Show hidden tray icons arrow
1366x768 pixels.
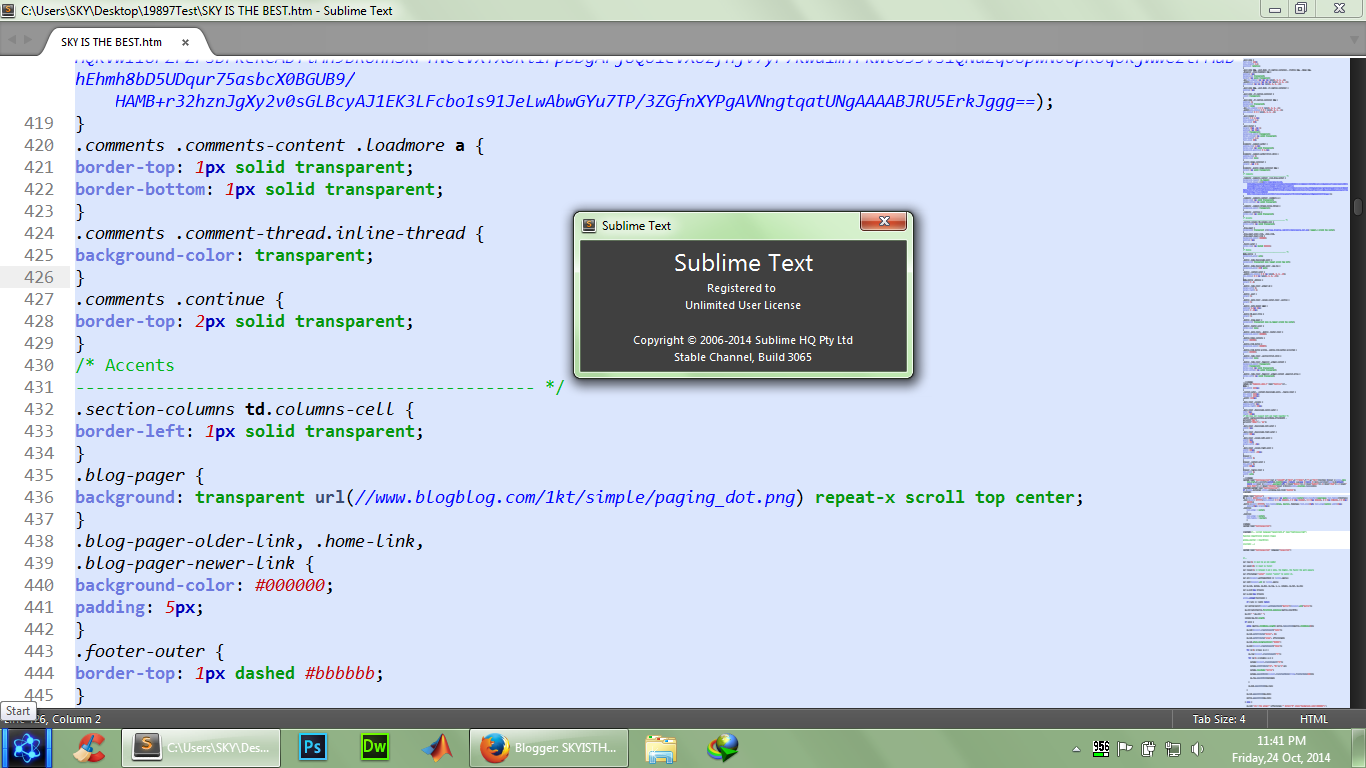pyautogui.click(x=1076, y=748)
